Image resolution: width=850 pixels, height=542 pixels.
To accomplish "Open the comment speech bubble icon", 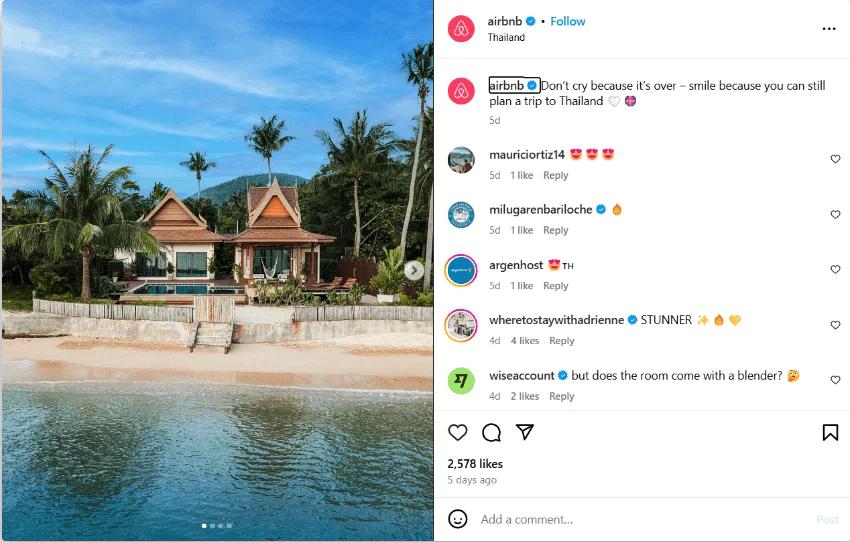I will [x=491, y=432].
